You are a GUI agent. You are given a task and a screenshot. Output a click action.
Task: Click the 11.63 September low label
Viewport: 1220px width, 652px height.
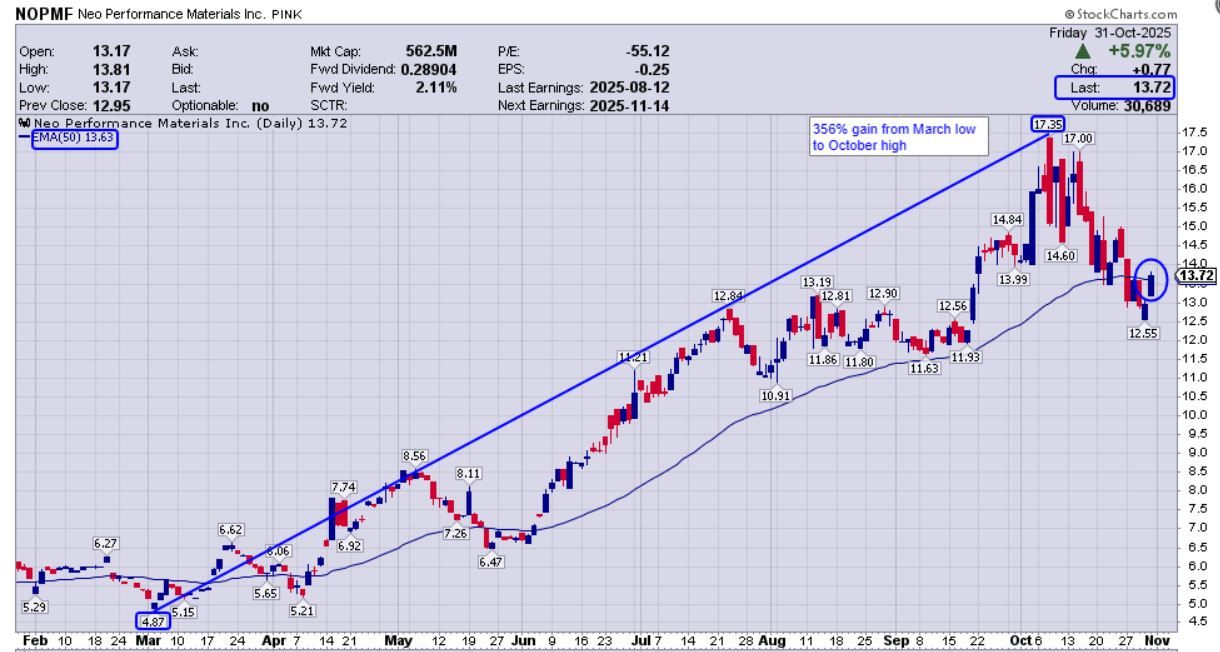point(924,368)
